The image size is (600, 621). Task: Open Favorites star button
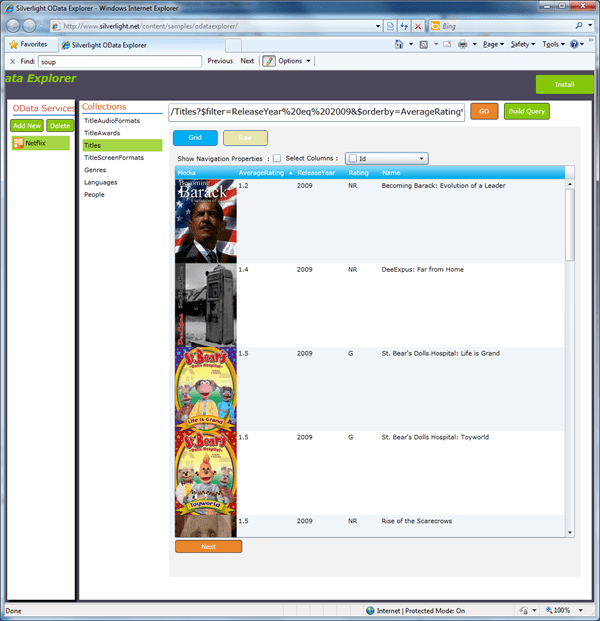(x=29, y=45)
